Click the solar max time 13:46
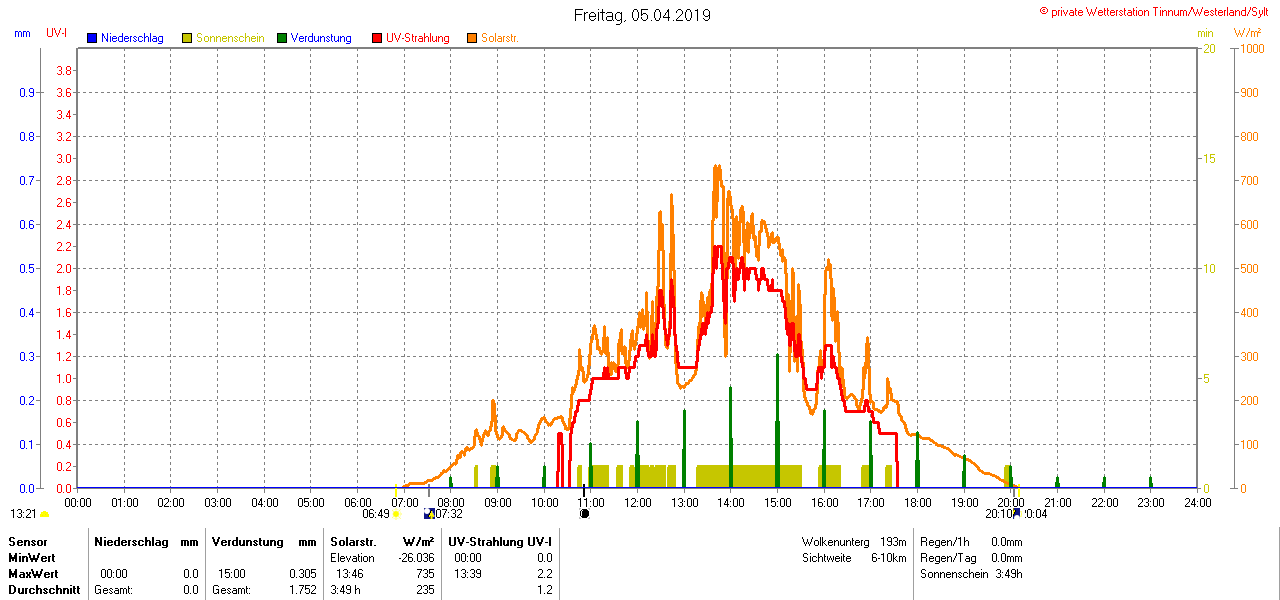This screenshot has width=1280, height=600. 350,574
